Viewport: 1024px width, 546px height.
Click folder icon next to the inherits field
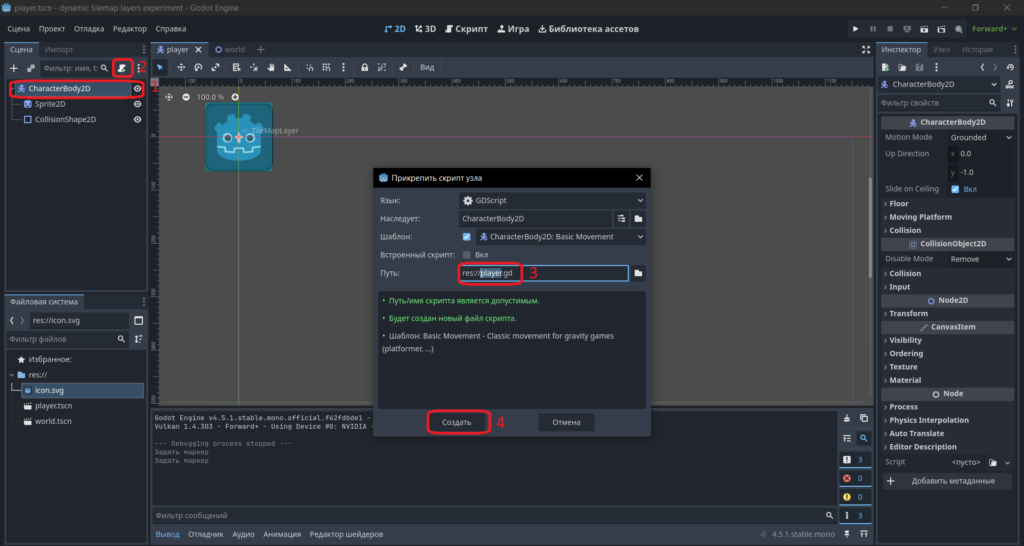click(638, 219)
